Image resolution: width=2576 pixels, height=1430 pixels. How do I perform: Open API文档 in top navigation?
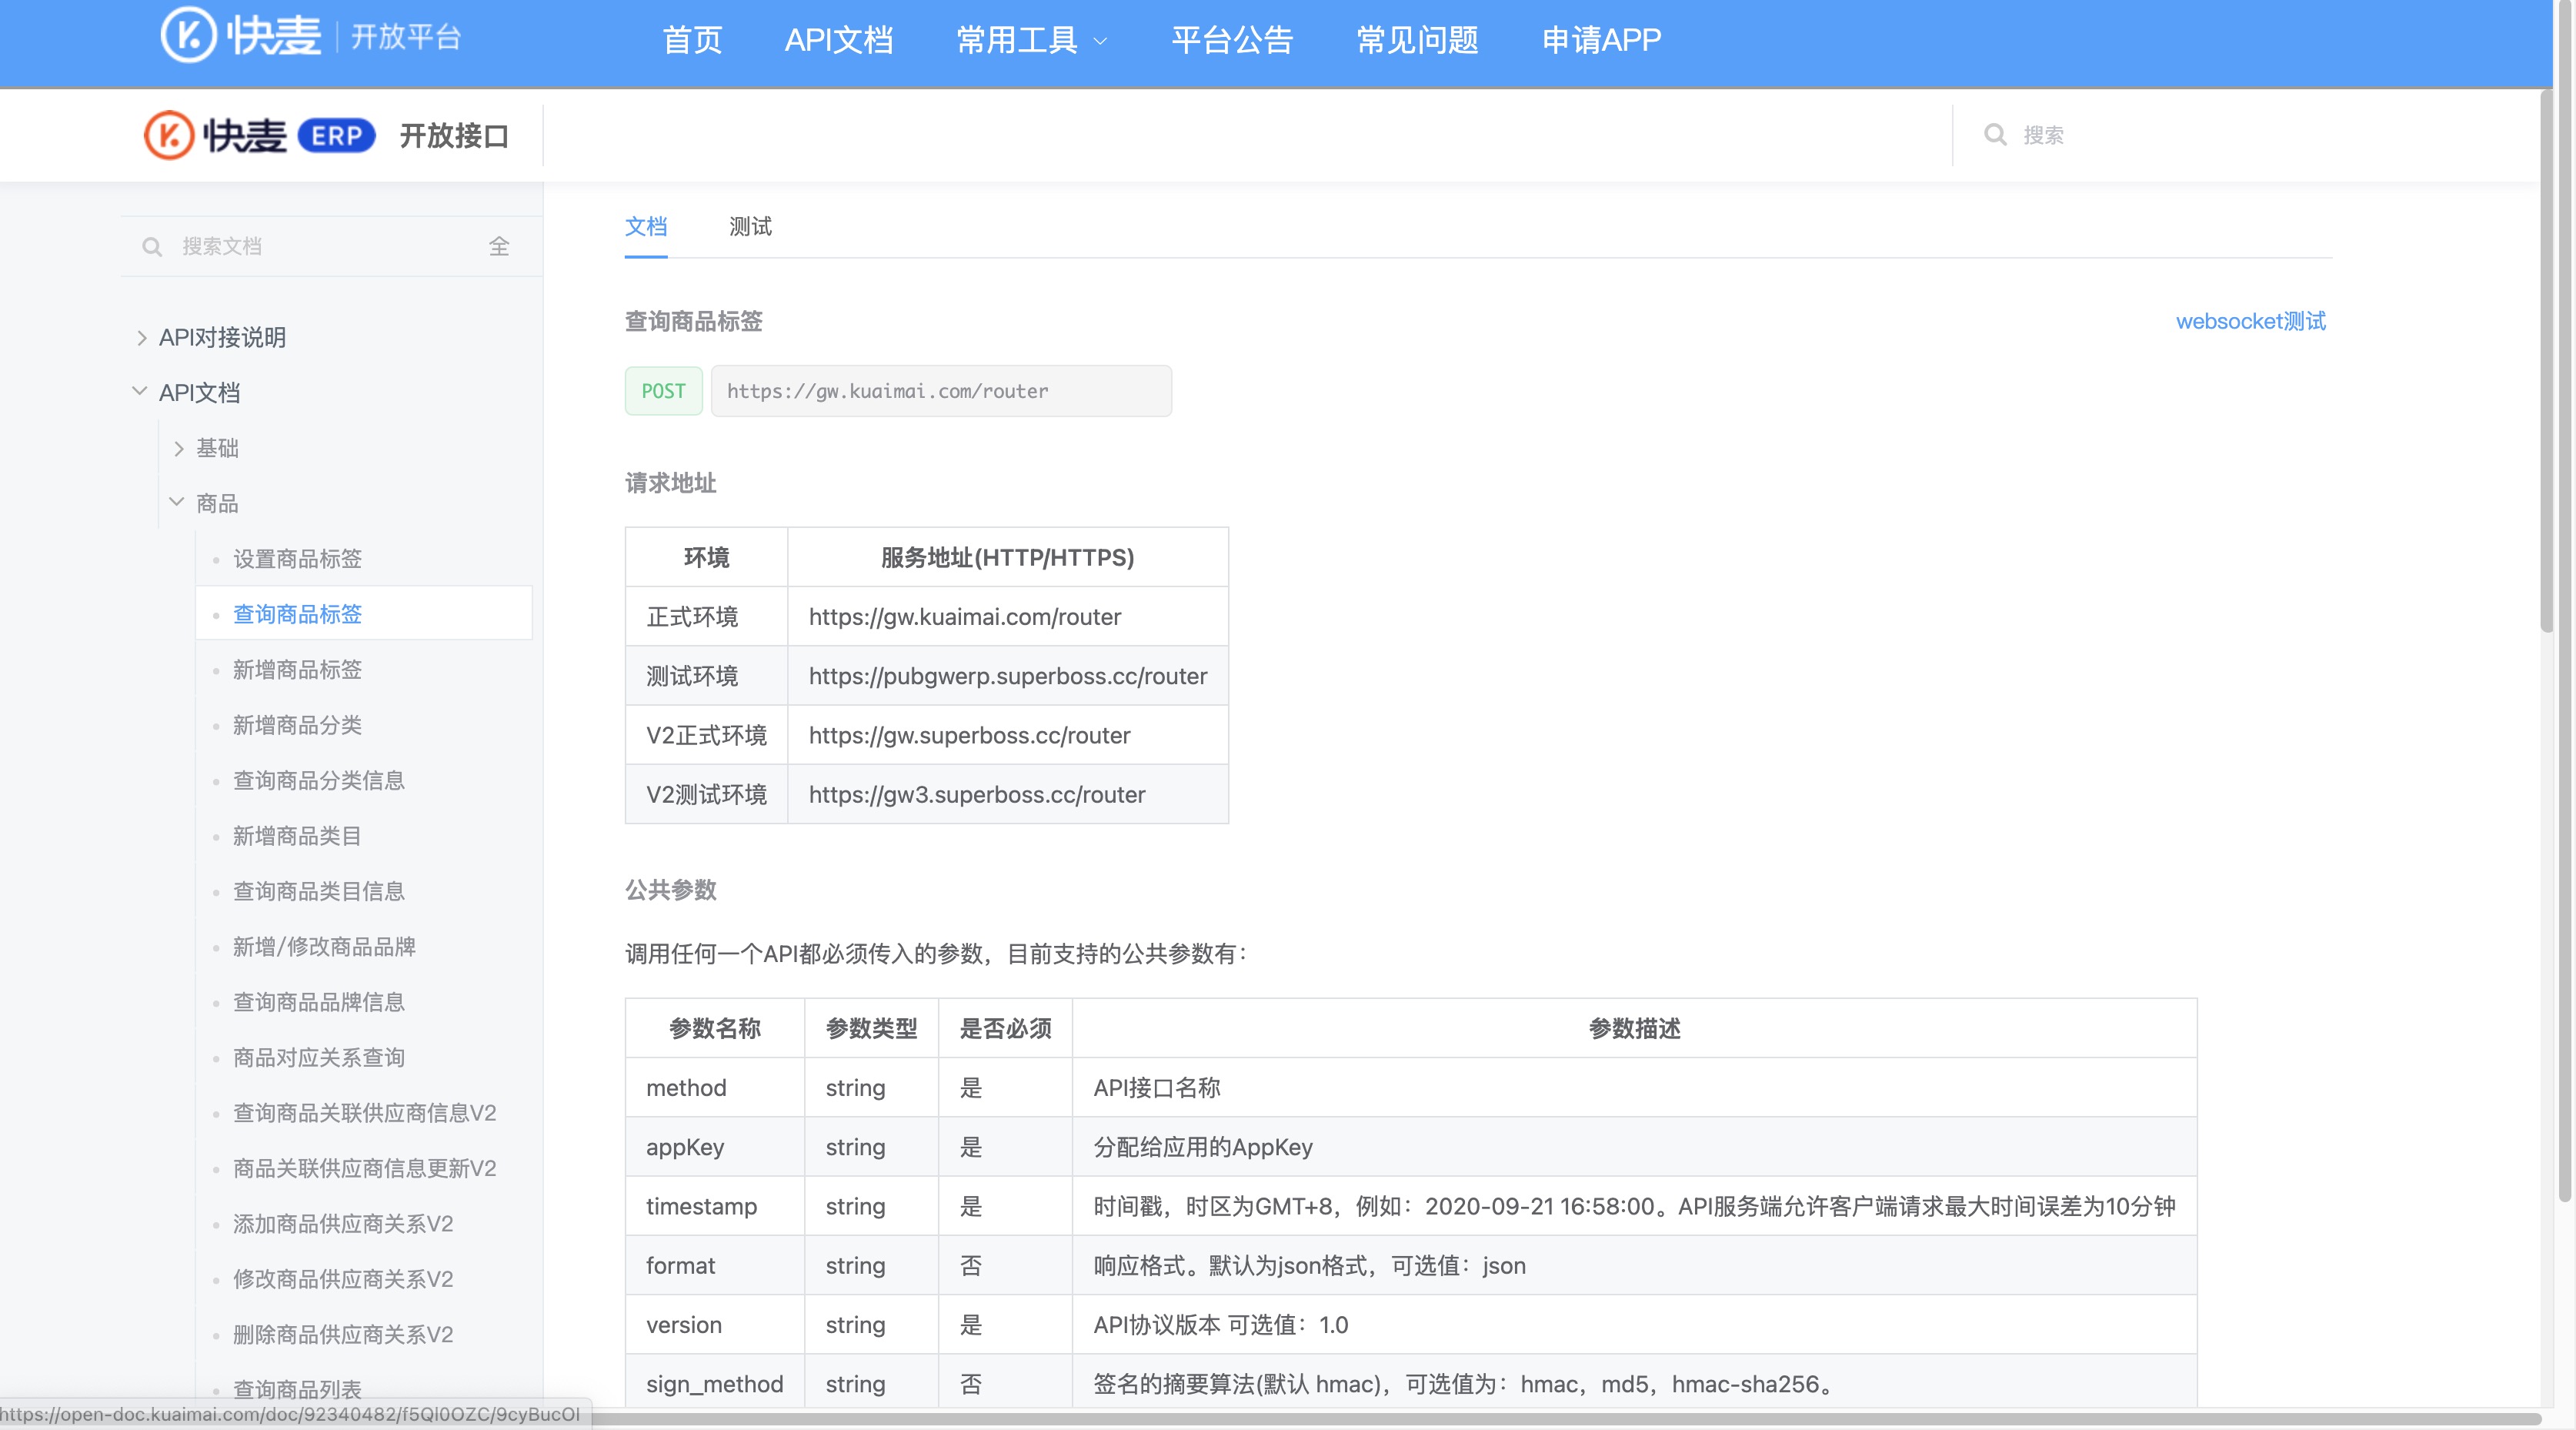tap(839, 40)
